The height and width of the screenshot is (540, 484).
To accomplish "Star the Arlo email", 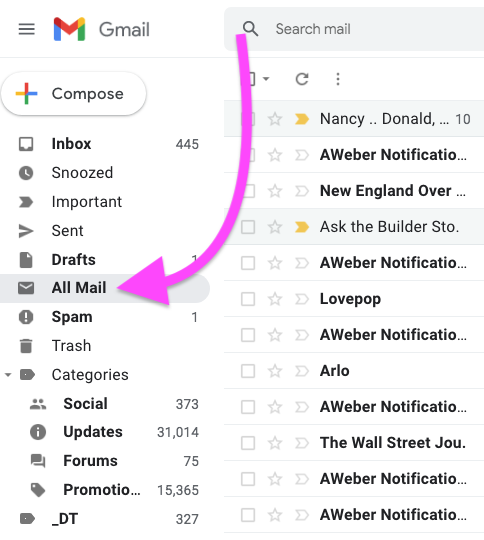I will click(x=275, y=371).
